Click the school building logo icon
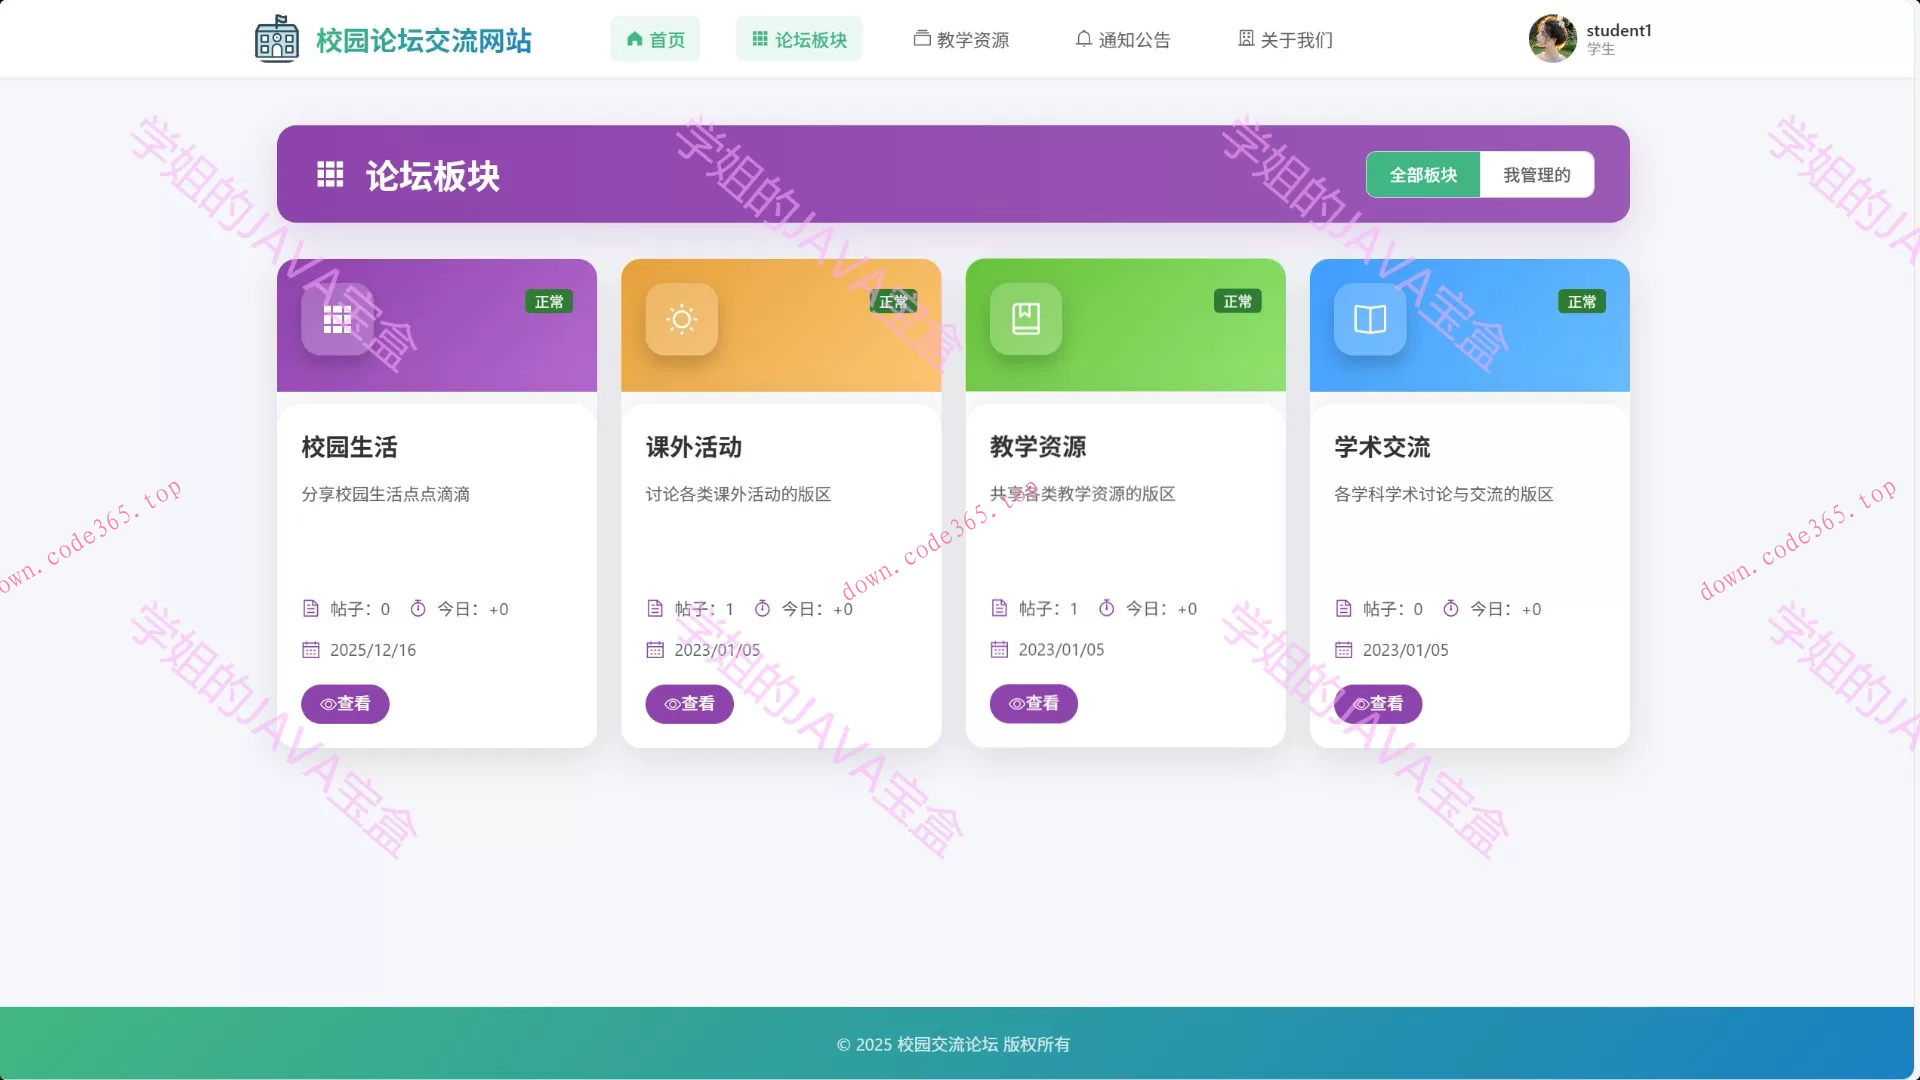This screenshot has width=1920, height=1080. click(x=276, y=38)
